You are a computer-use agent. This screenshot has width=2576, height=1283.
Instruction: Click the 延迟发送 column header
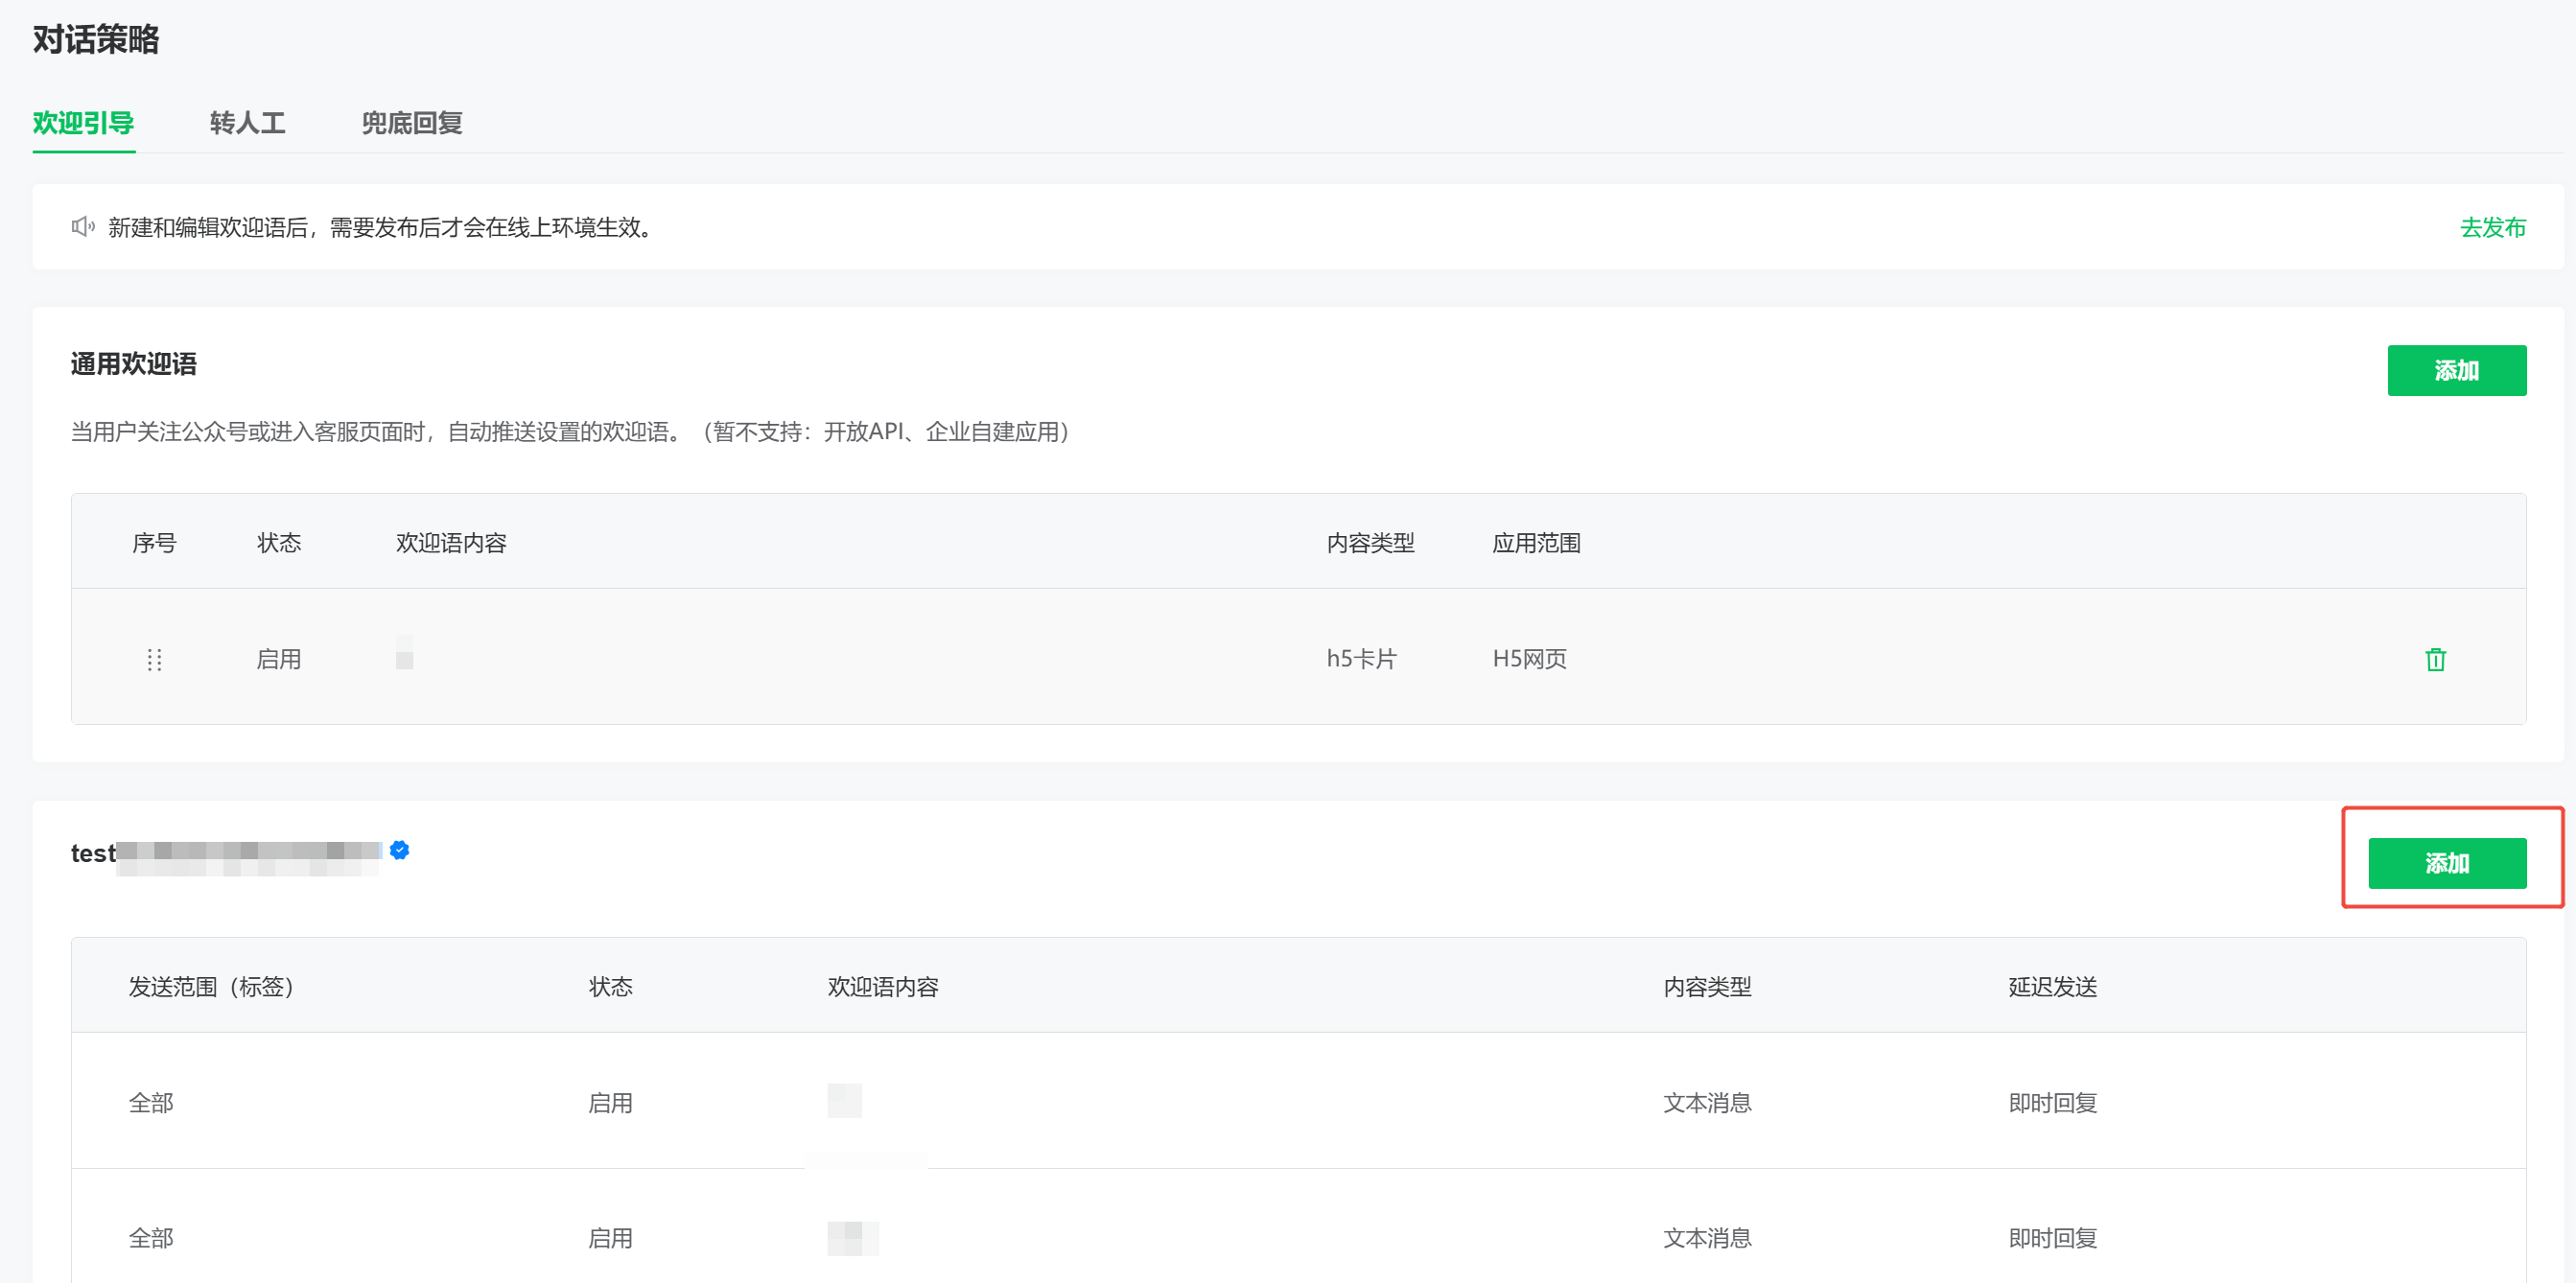coord(2052,986)
